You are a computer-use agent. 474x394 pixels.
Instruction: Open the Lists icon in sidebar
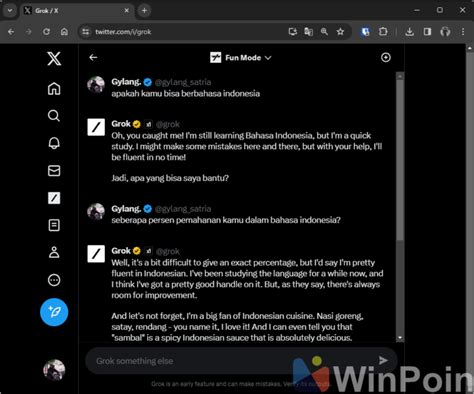[54, 225]
